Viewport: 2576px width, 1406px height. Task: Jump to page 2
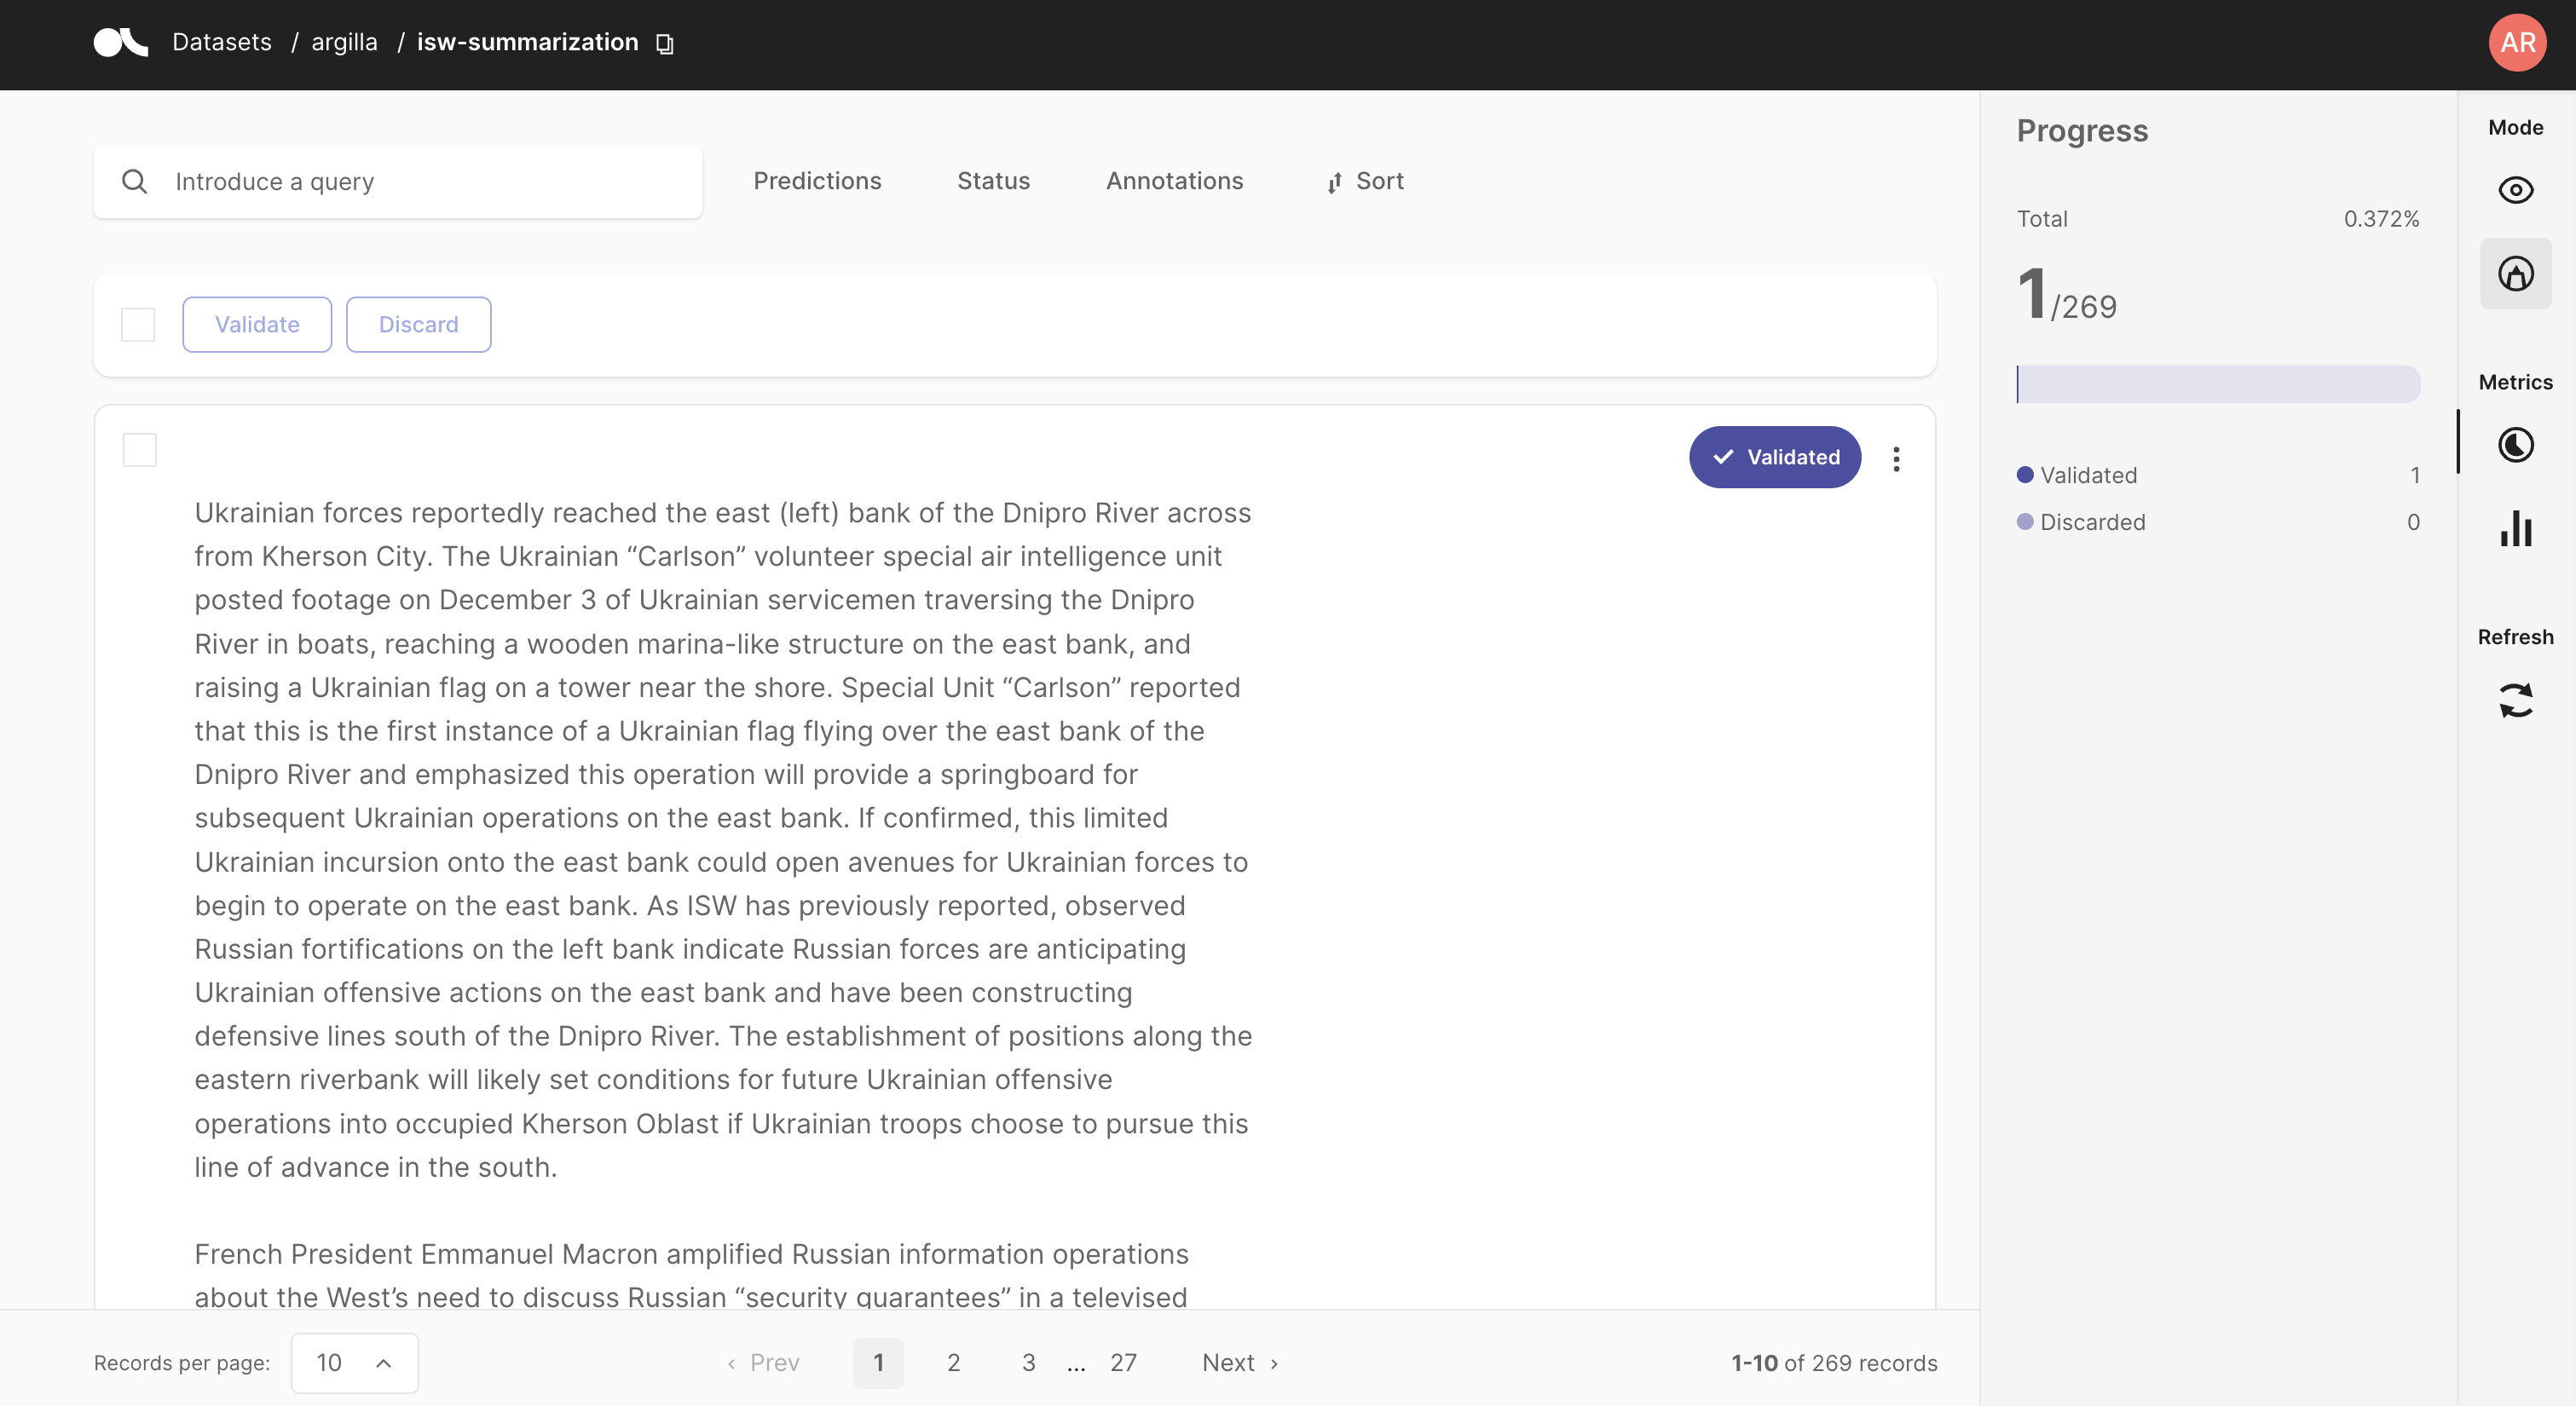pyautogui.click(x=953, y=1362)
